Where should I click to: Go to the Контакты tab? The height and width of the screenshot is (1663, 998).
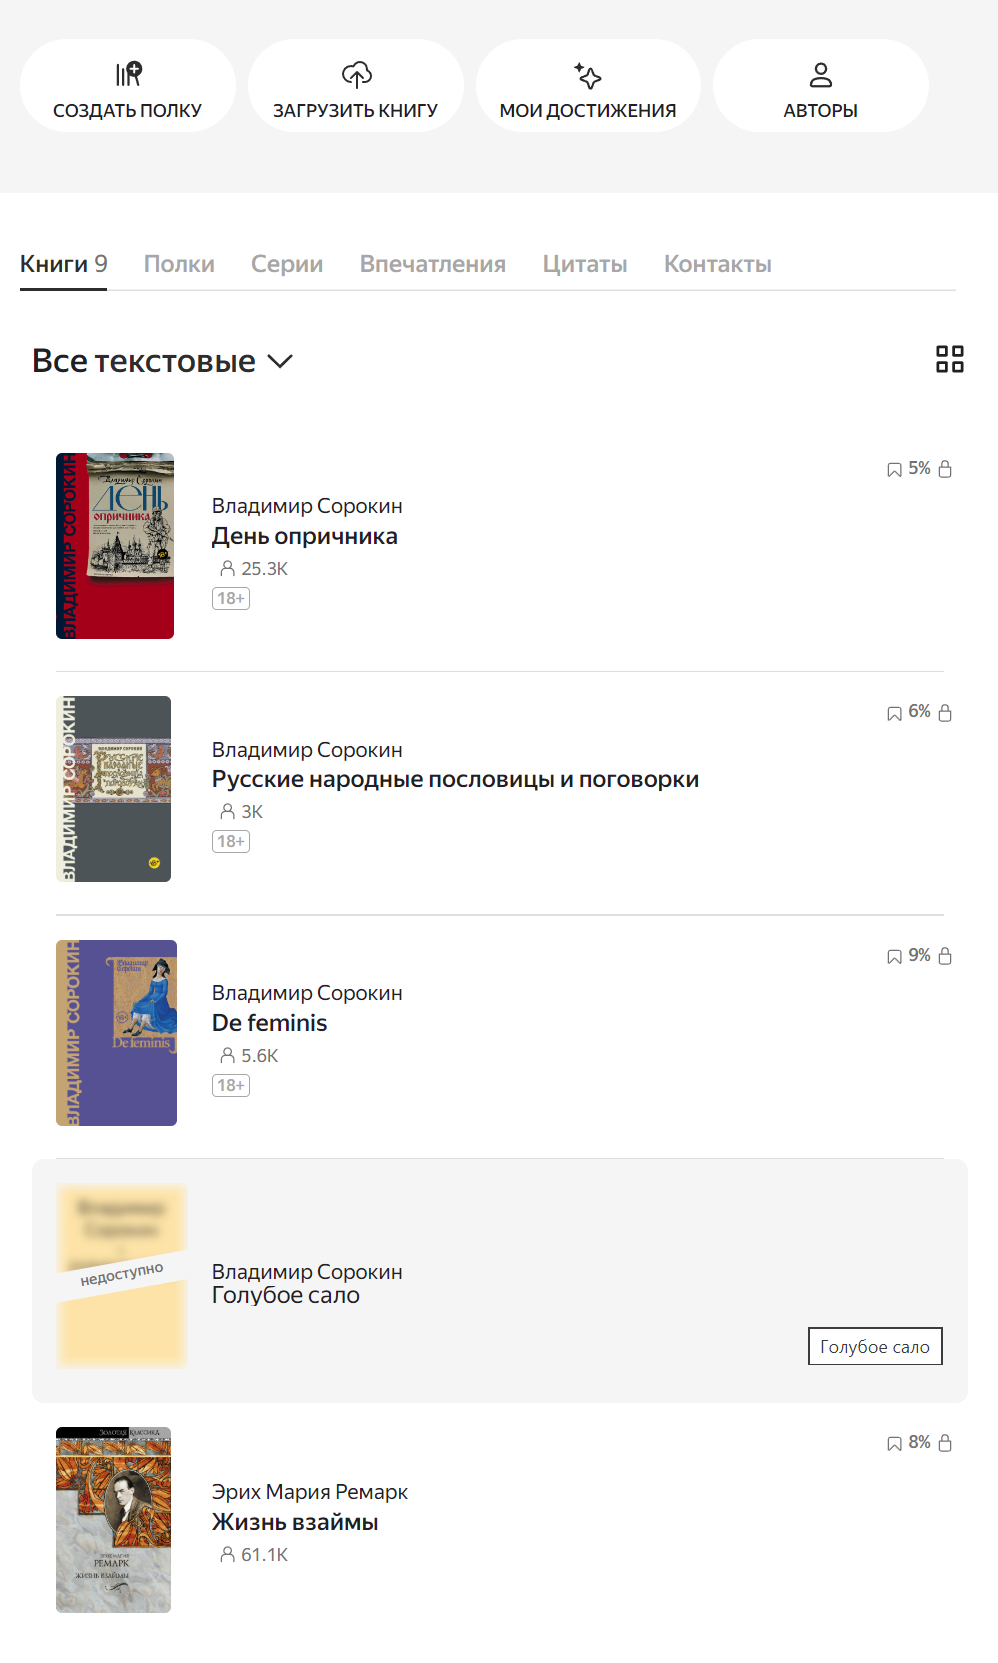click(x=718, y=264)
